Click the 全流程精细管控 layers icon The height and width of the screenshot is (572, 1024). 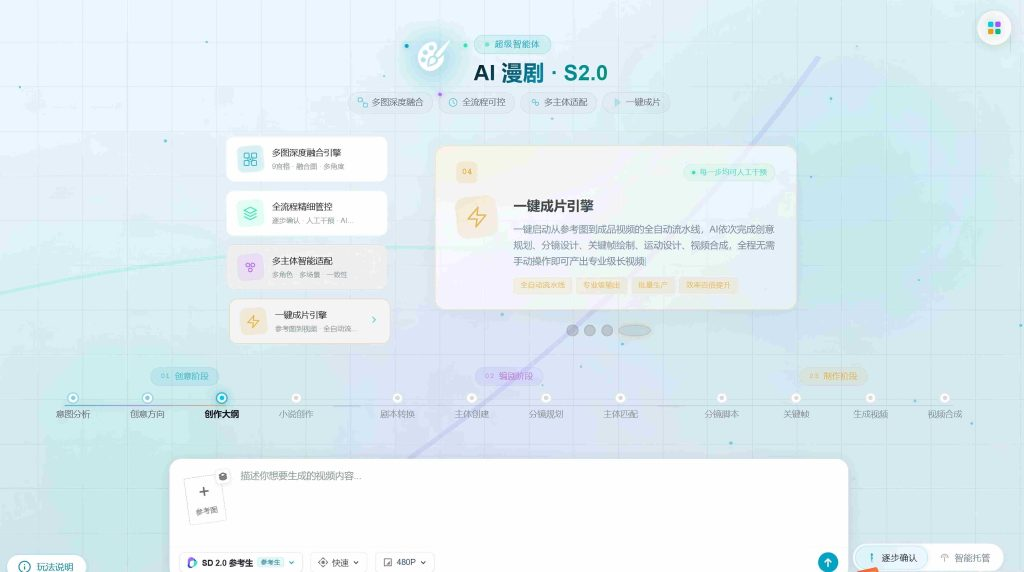click(x=250, y=213)
